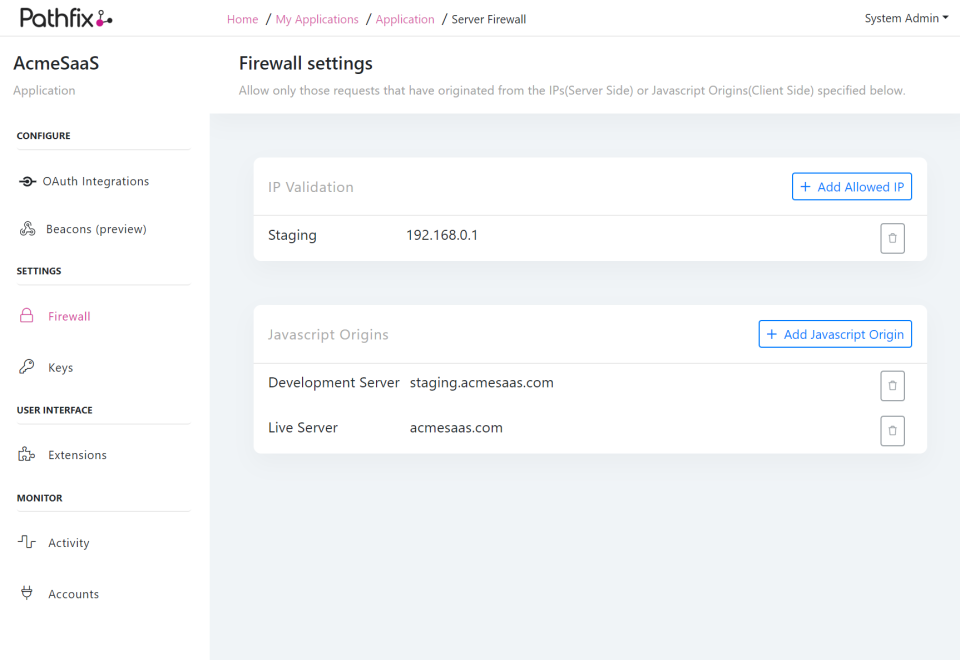Click the Add Allowed IP button
960x660 pixels.
(851, 186)
